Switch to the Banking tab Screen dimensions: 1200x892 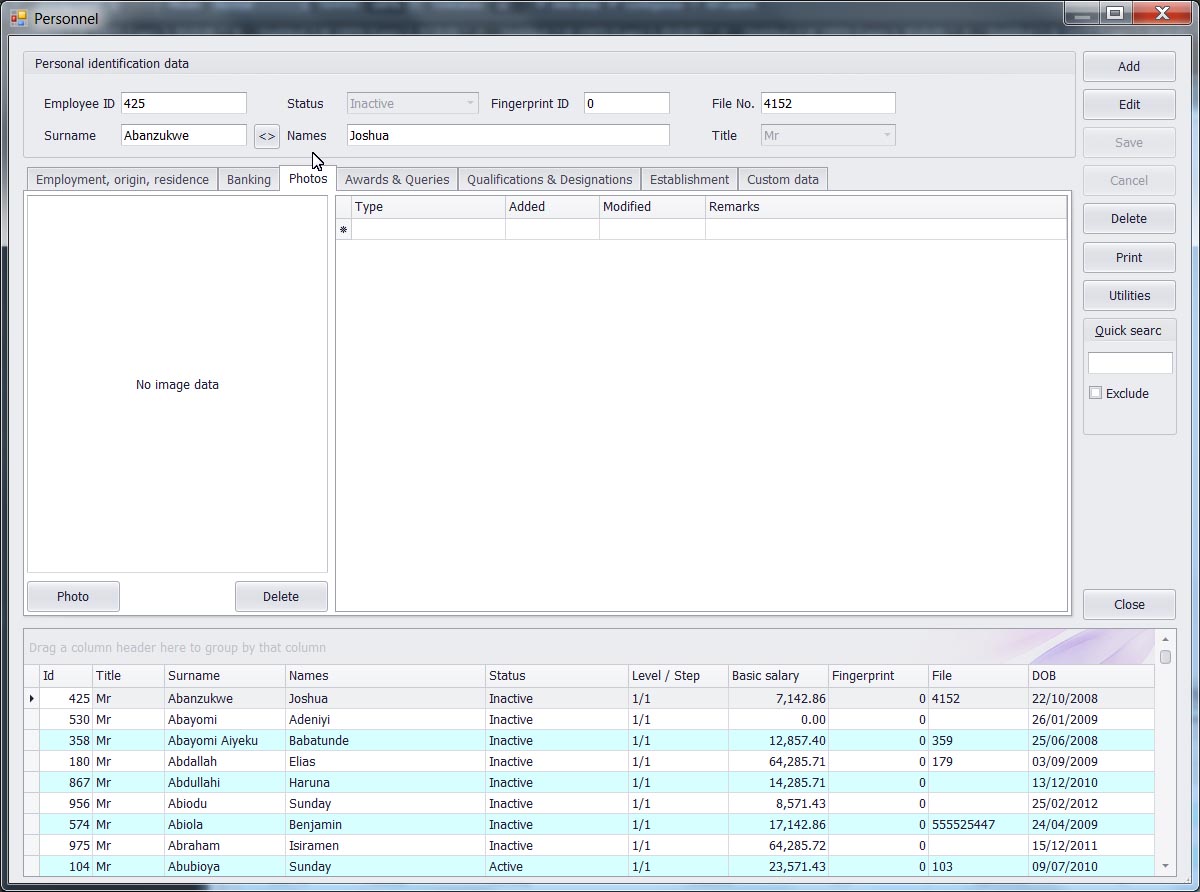pos(248,180)
